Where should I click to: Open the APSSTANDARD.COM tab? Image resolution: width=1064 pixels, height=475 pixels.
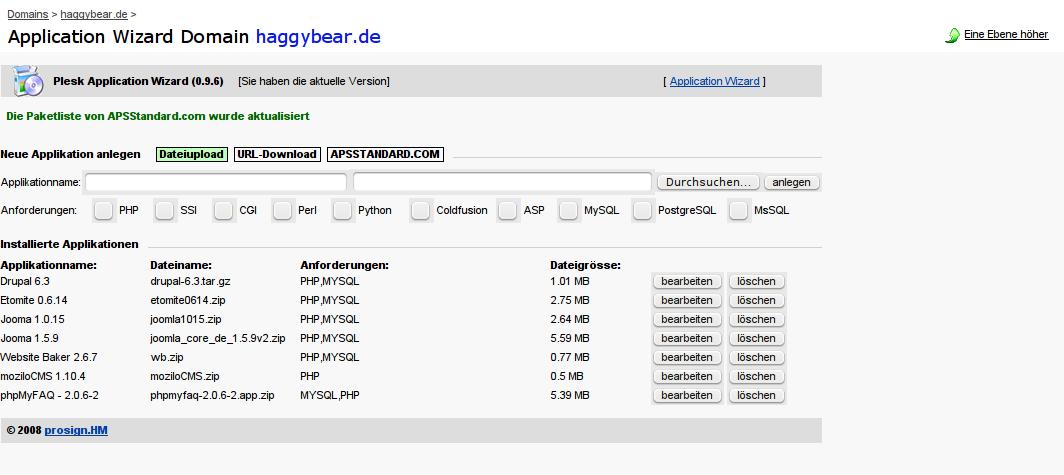click(x=385, y=154)
